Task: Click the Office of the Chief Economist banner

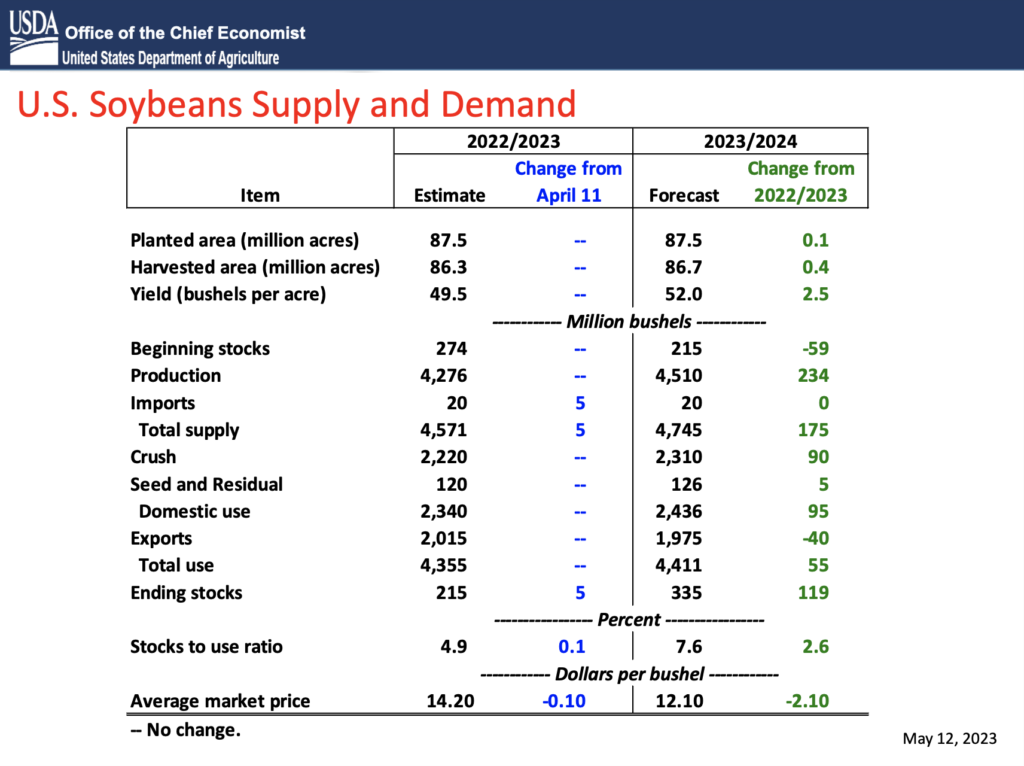Action: (x=184, y=33)
